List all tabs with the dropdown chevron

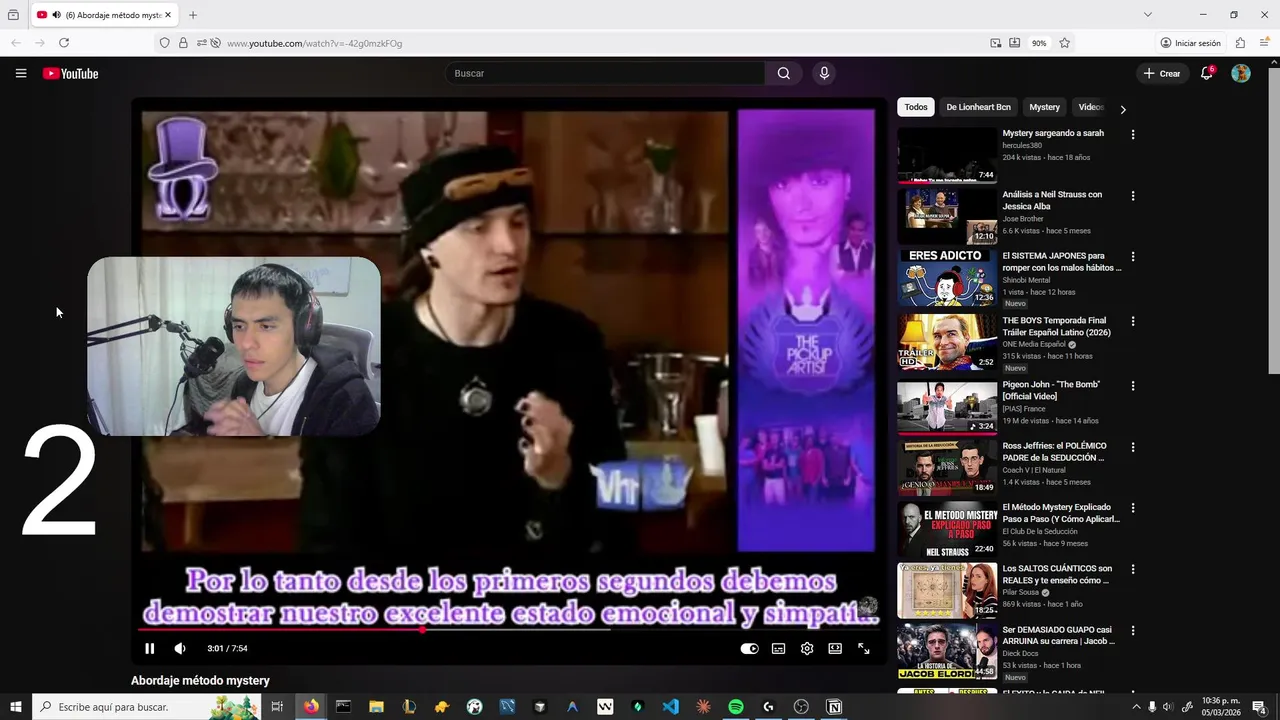pyautogui.click(x=1148, y=15)
